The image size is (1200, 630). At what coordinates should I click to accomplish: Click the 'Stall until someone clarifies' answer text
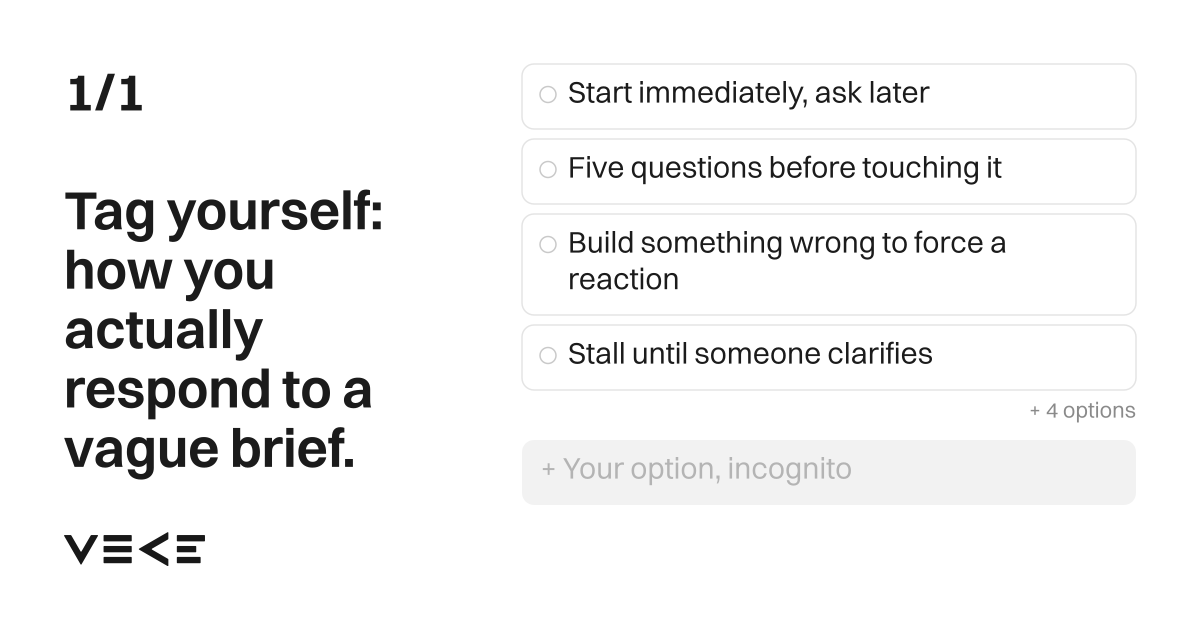point(750,354)
